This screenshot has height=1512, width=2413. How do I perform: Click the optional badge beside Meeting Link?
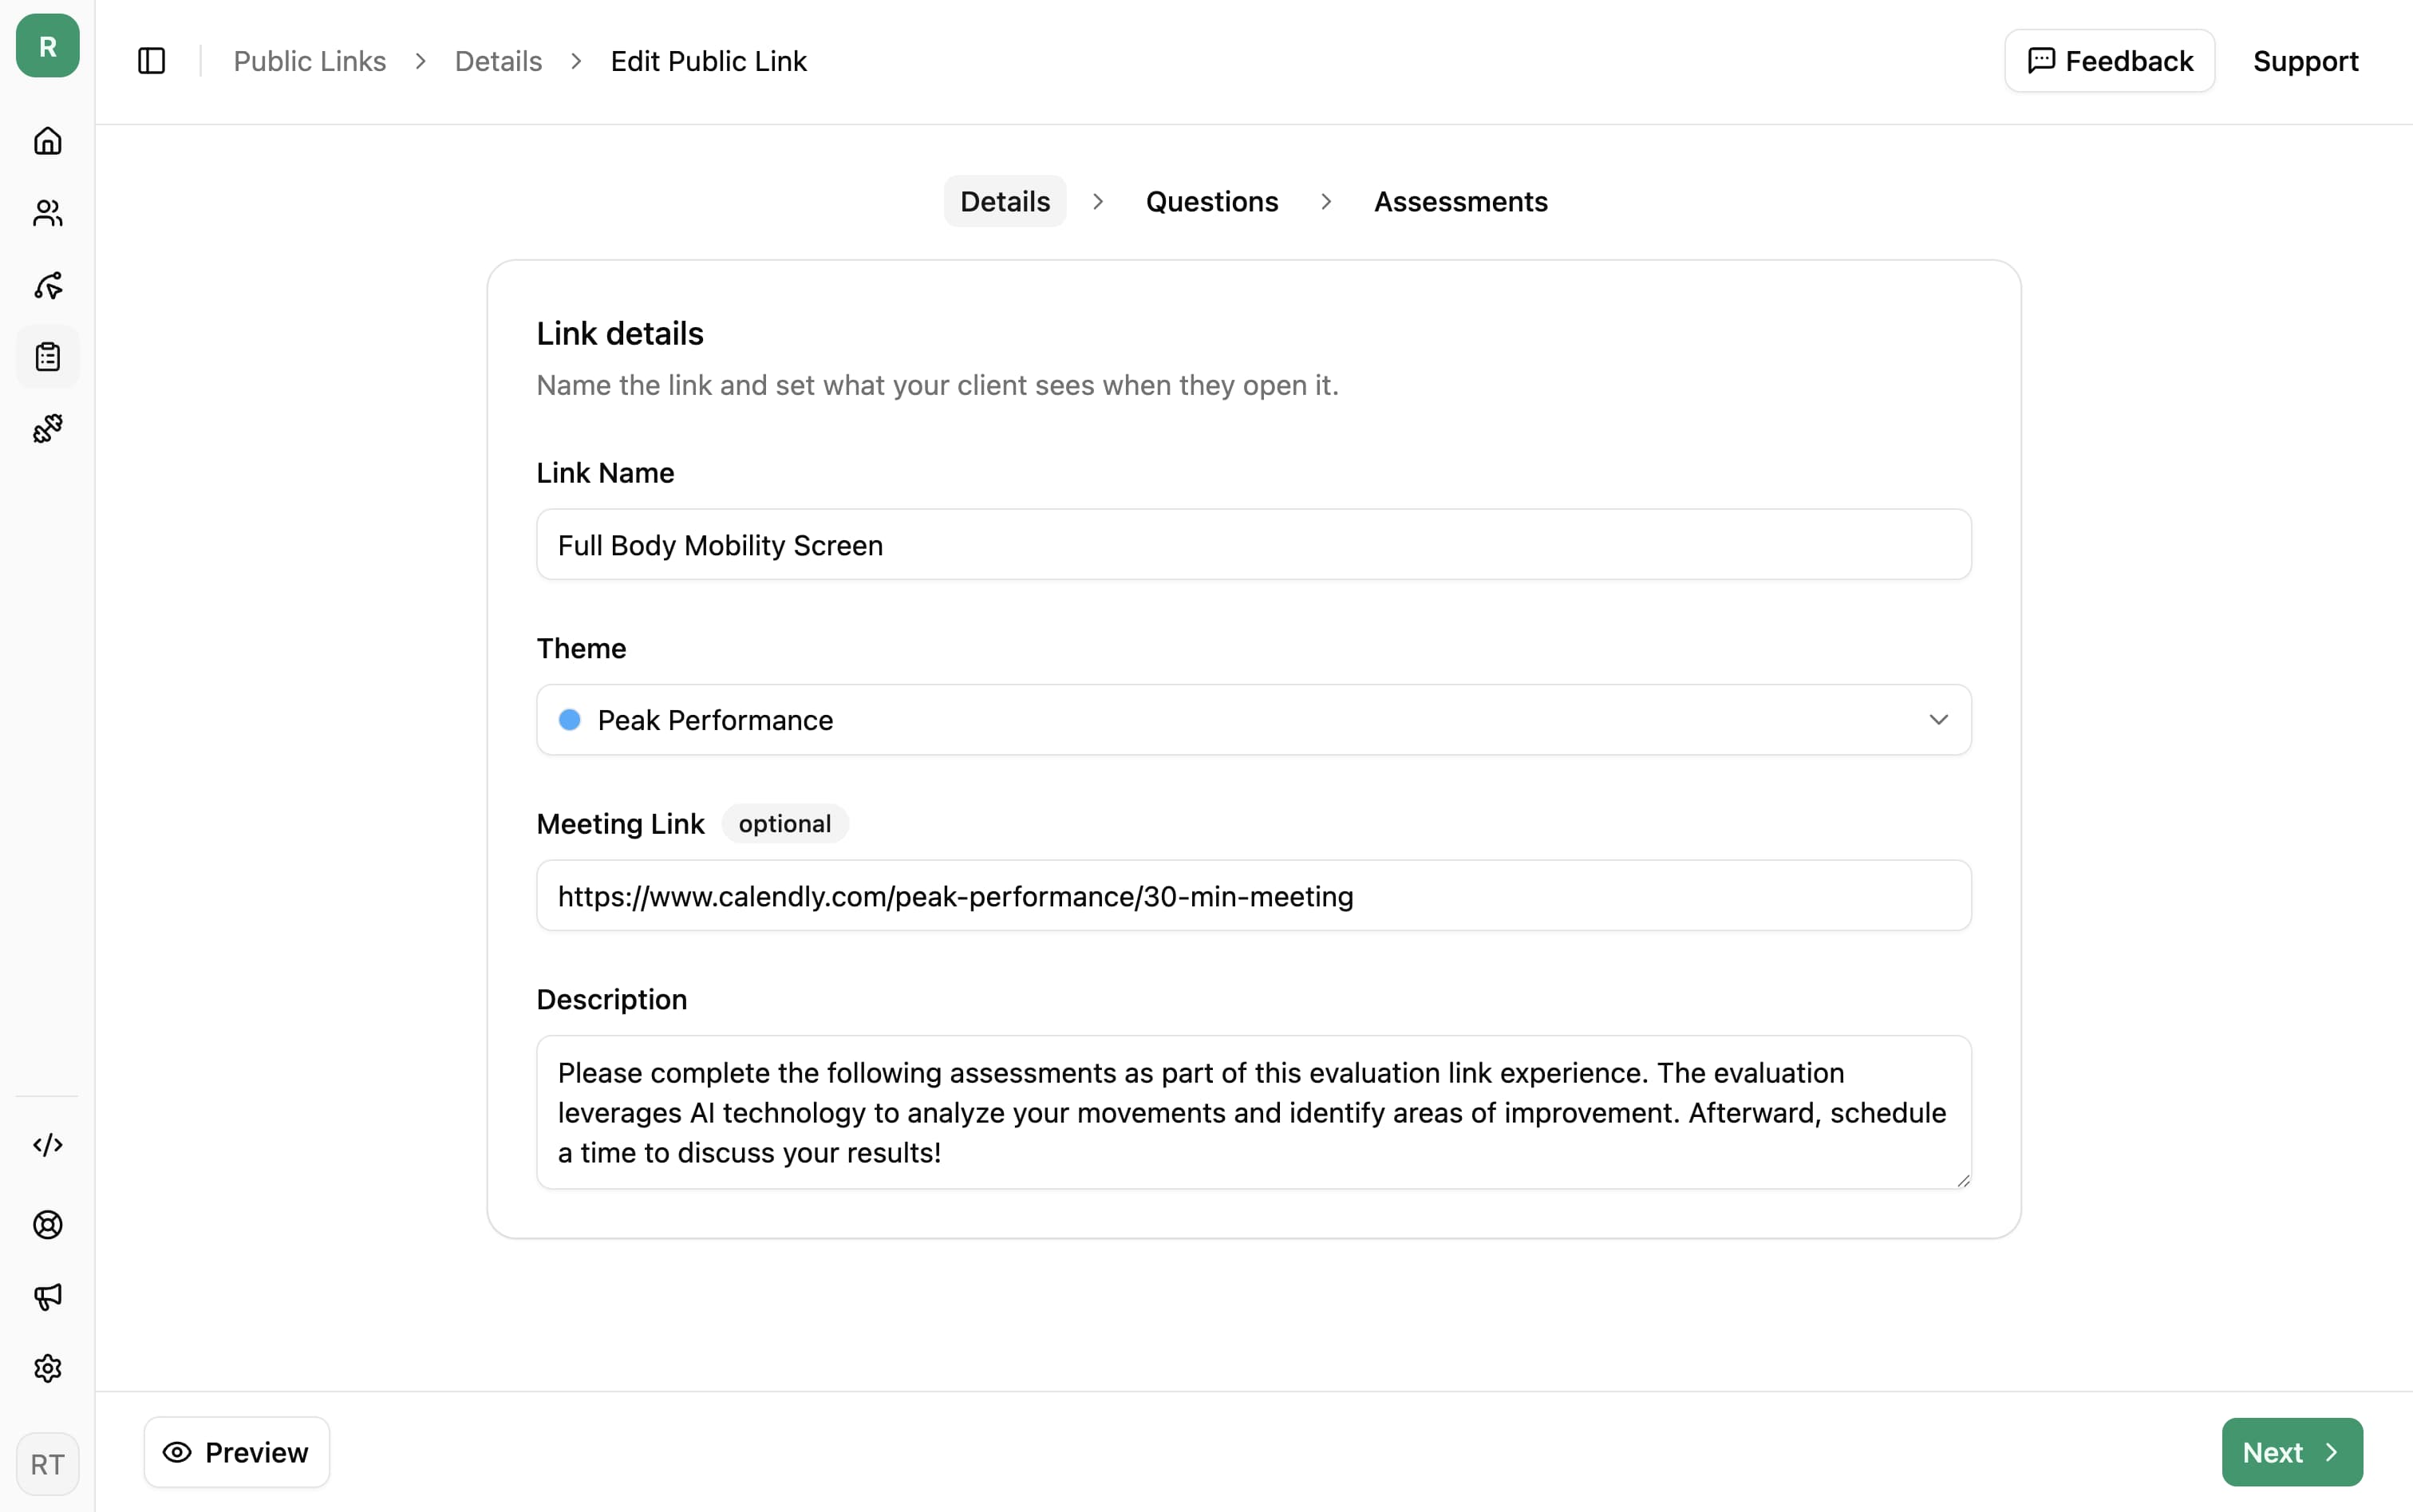[785, 824]
